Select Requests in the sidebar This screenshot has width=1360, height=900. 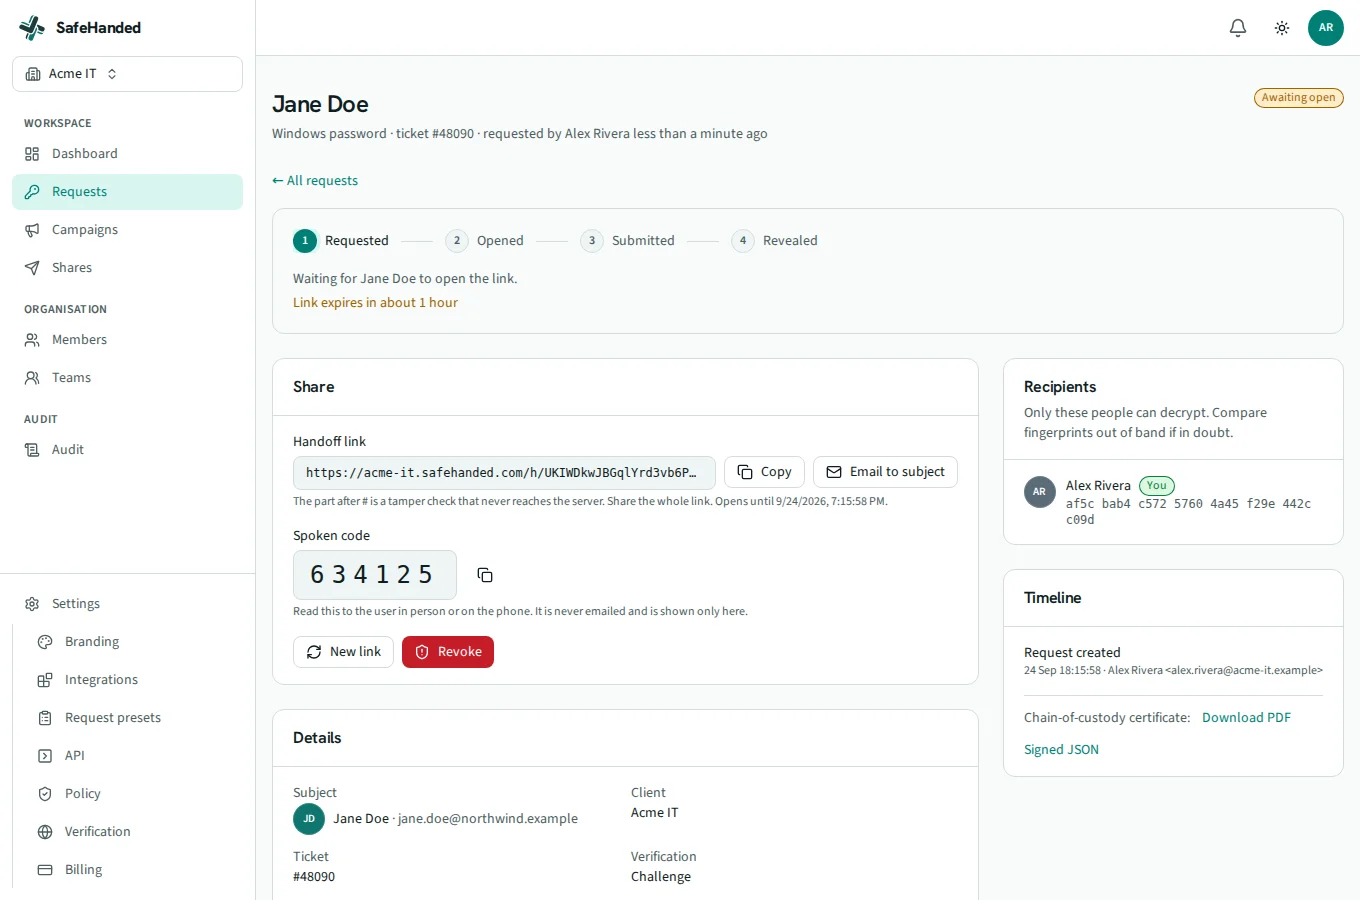coord(127,192)
